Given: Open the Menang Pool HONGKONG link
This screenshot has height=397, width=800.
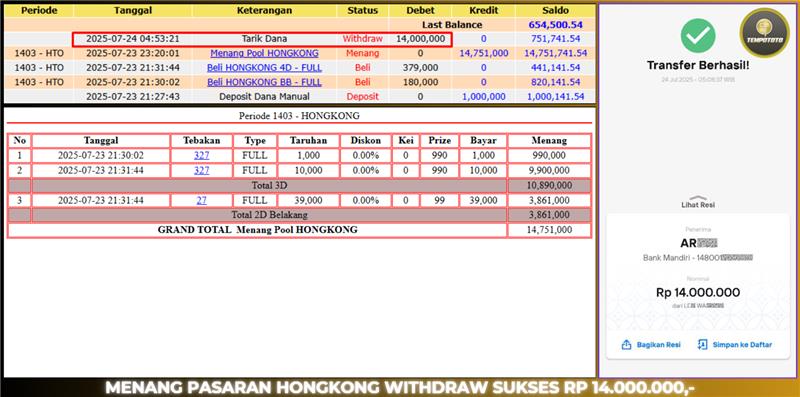Looking at the screenshot, I should [264, 53].
